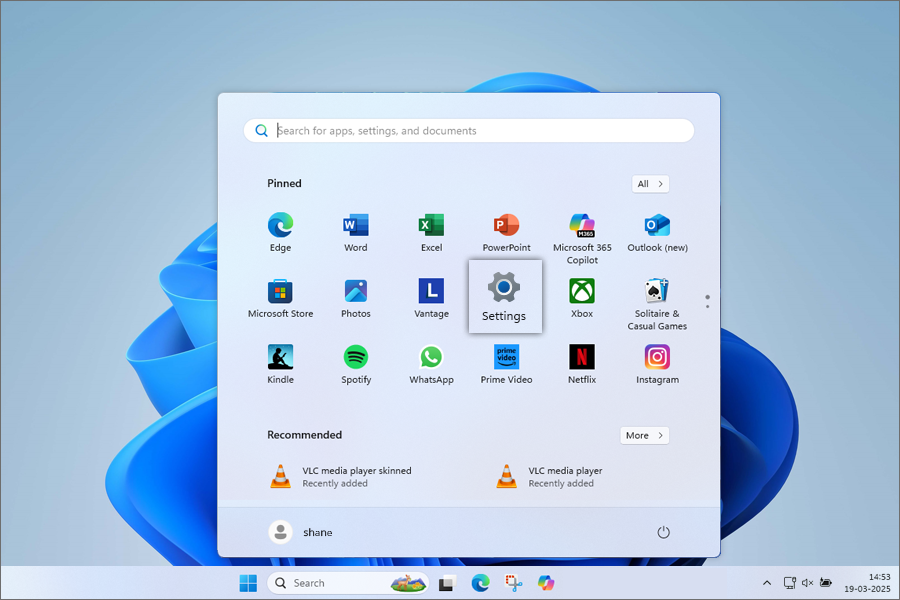Open the Xbox app
The width and height of the screenshot is (900, 600).
click(582, 292)
